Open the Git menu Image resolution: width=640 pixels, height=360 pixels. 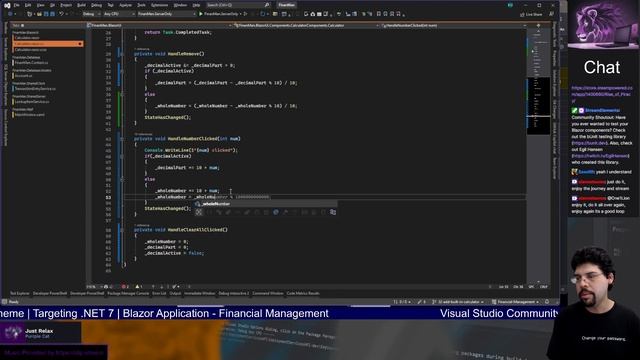click(52, 5)
